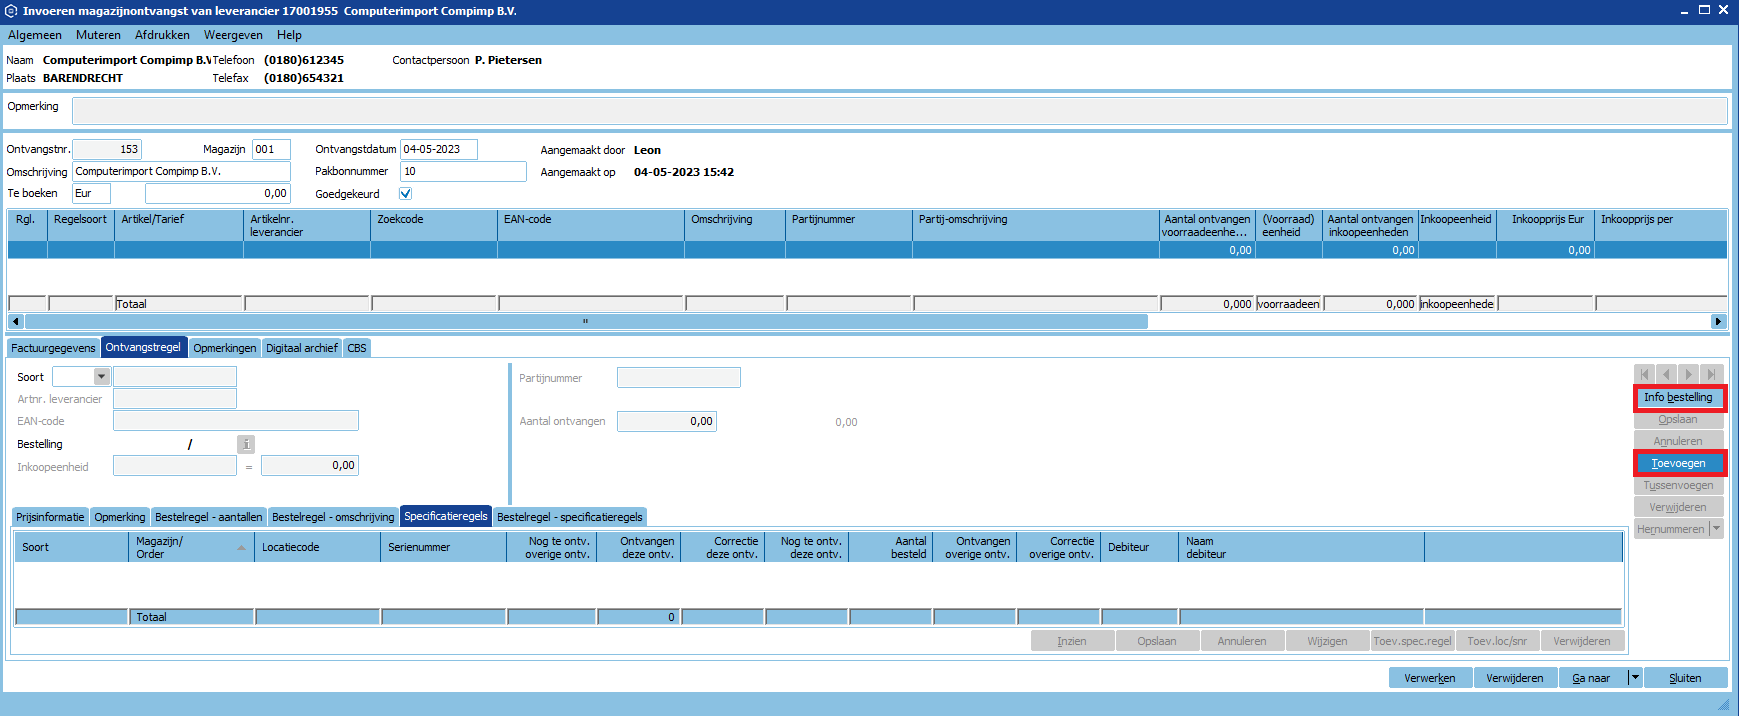Click the grid's left scroll arrow
Viewport: 1739px width, 716px height.
click(x=15, y=321)
